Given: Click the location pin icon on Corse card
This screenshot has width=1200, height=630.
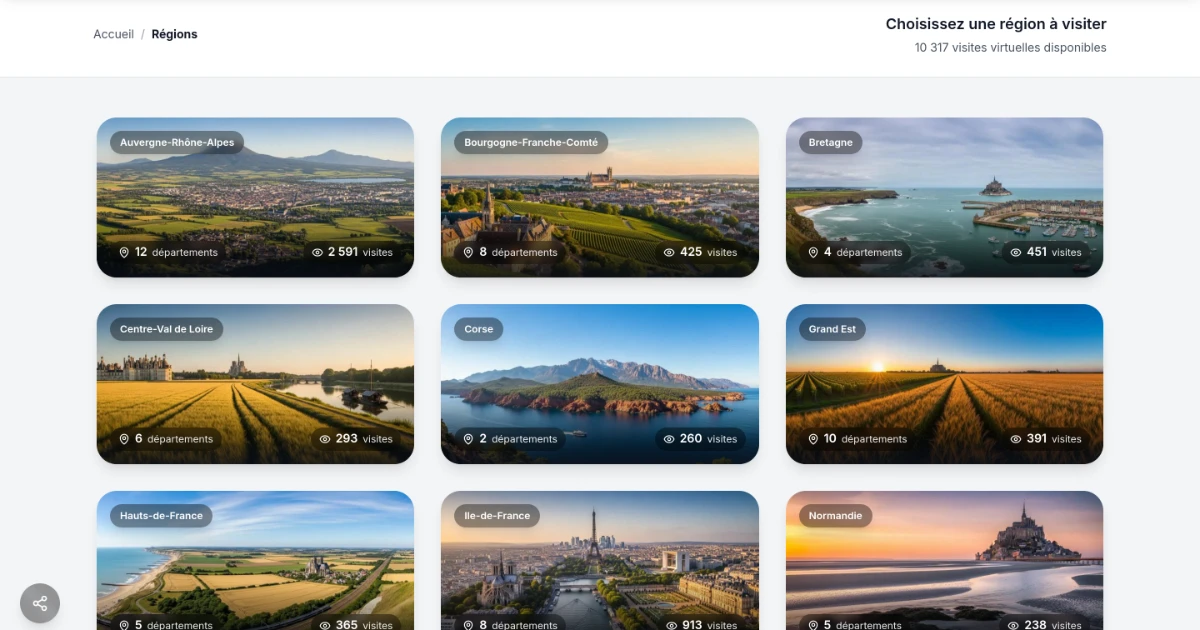Looking at the screenshot, I should pyautogui.click(x=468, y=439).
